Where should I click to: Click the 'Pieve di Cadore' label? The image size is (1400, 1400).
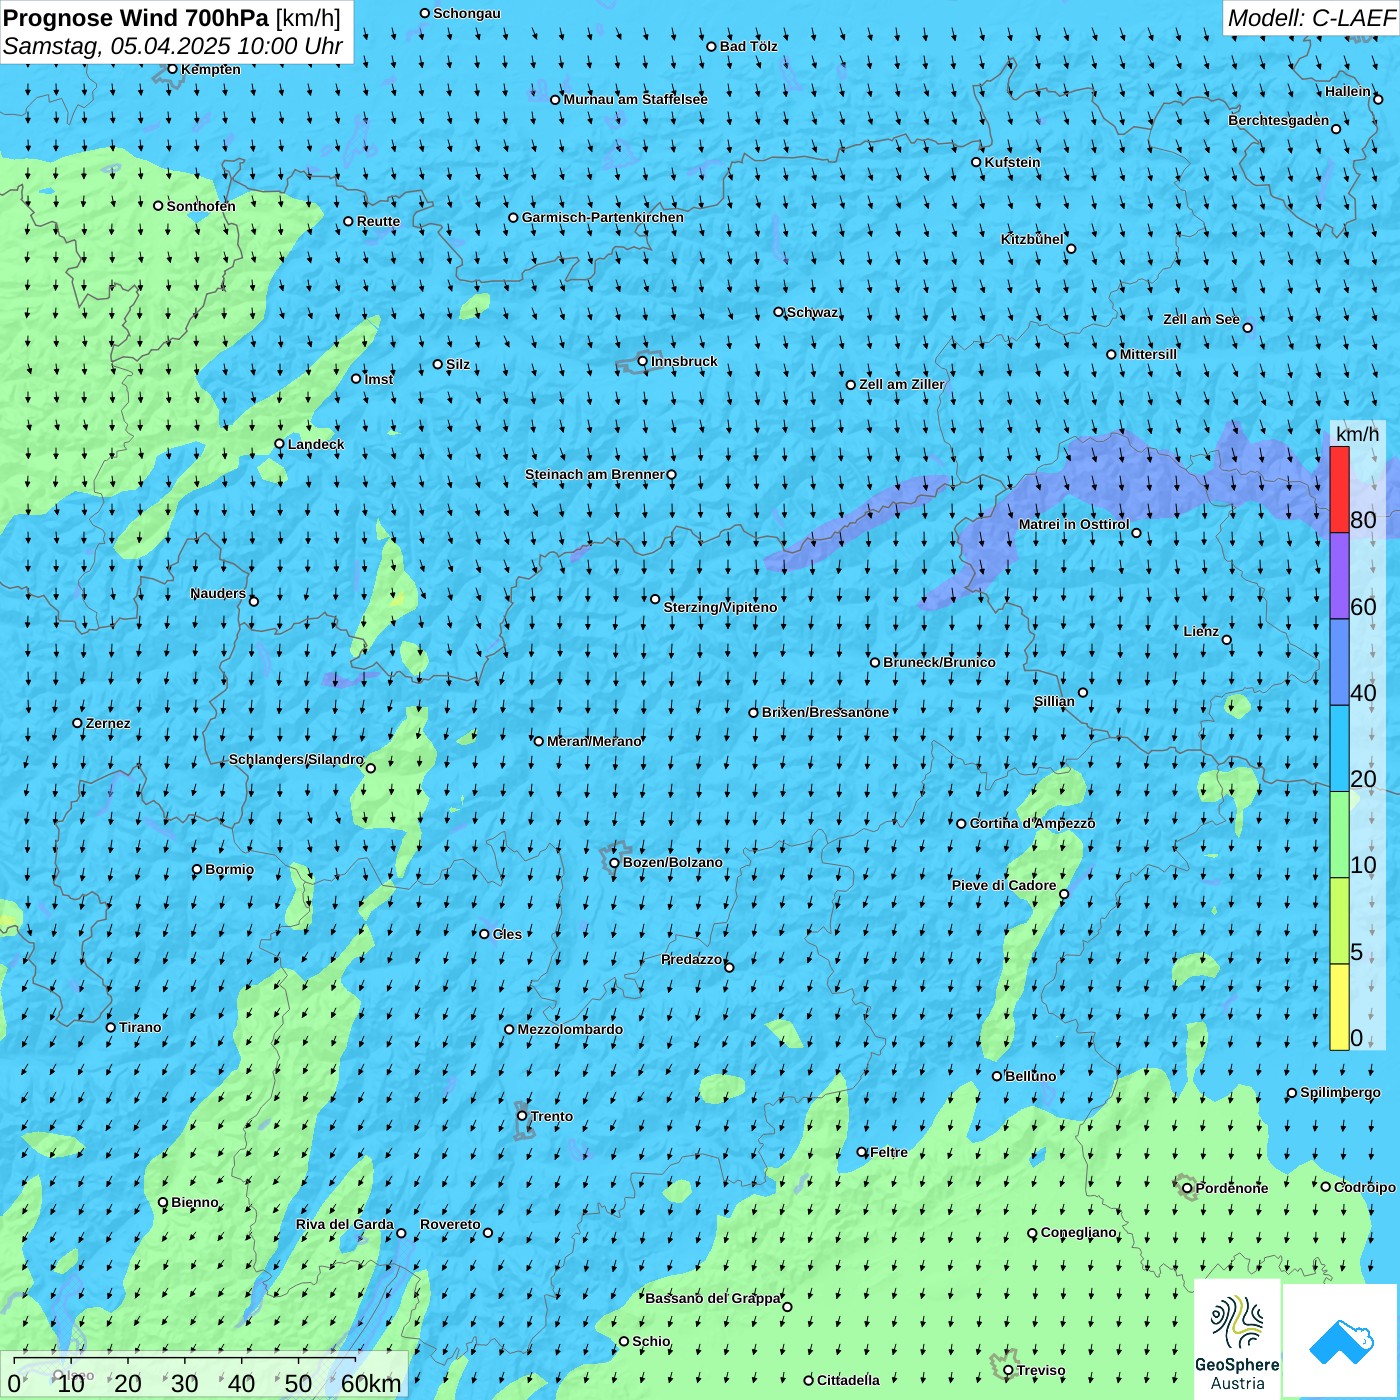click(x=1004, y=885)
